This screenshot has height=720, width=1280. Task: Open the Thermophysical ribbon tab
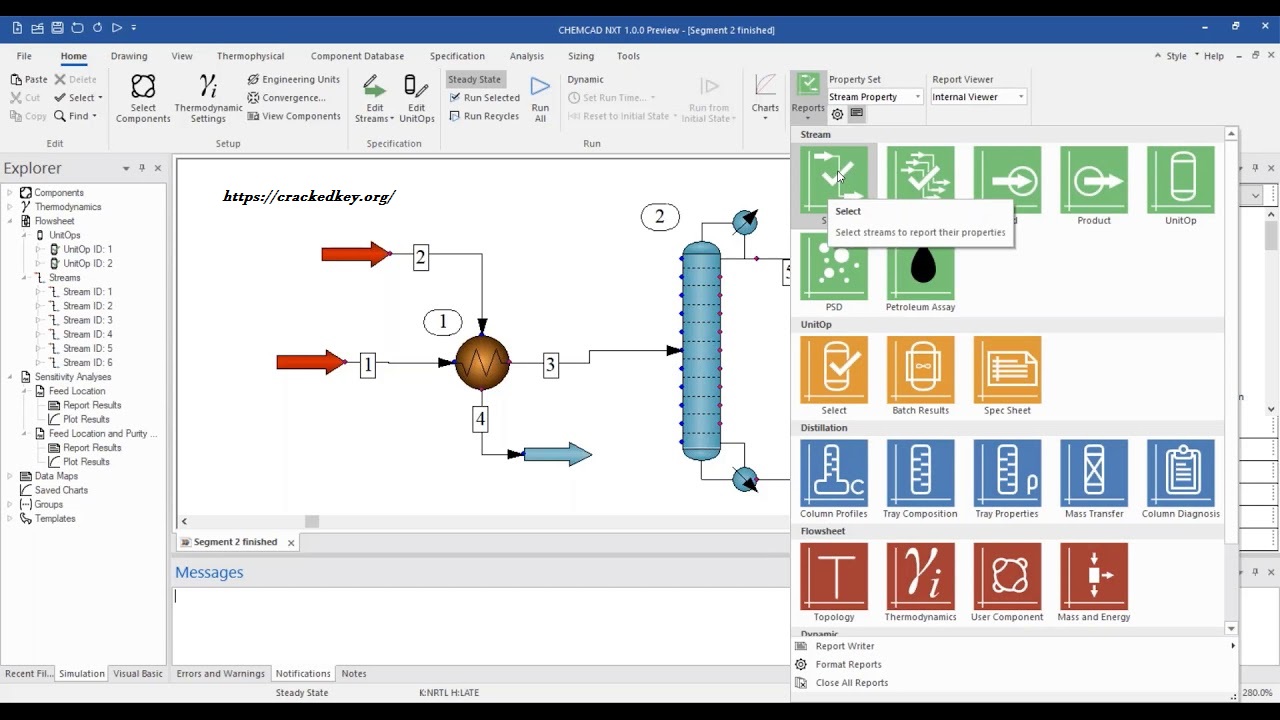click(250, 56)
